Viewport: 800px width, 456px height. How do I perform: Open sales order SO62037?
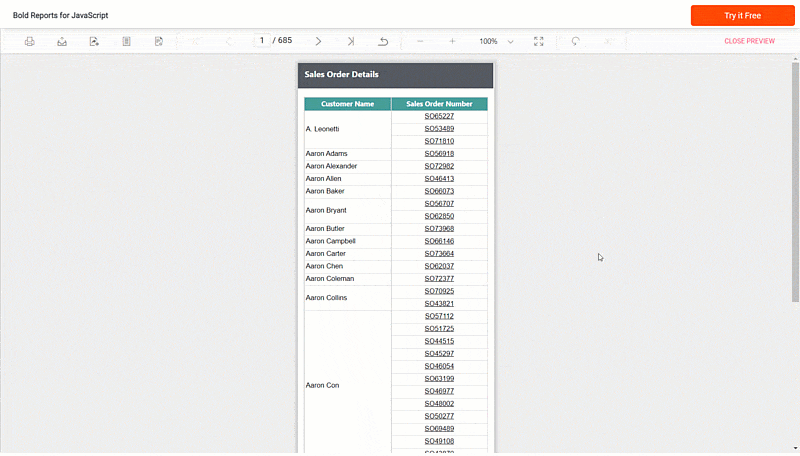tap(439, 266)
